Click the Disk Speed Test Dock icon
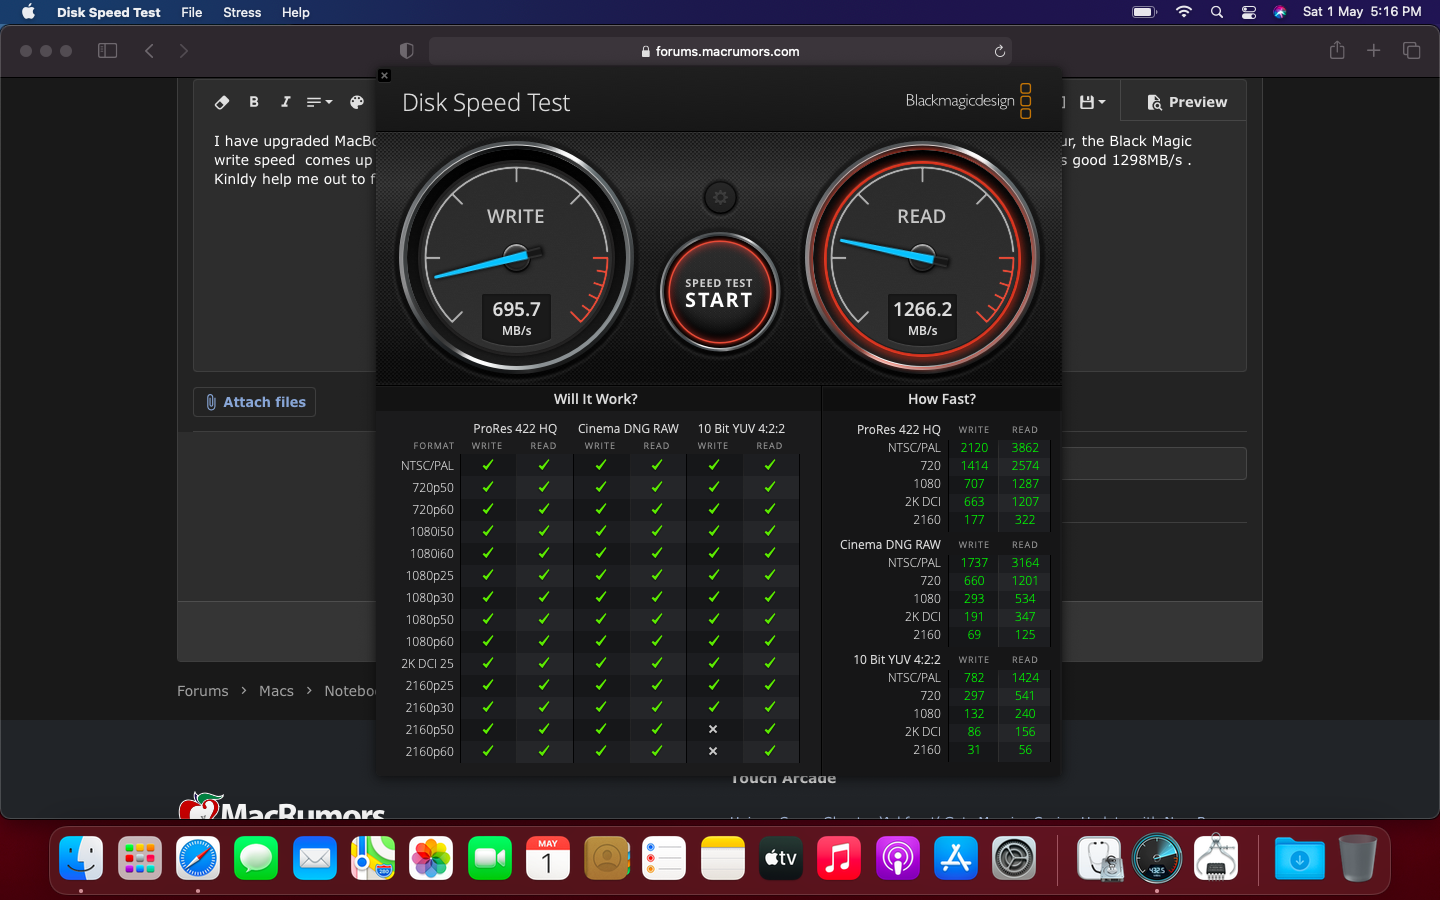This screenshot has width=1440, height=900. [1157, 858]
